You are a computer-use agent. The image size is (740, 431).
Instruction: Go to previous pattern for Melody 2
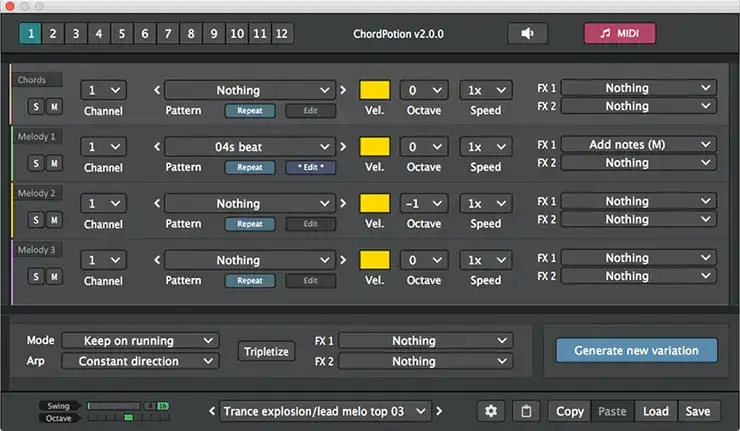pyautogui.click(x=157, y=203)
